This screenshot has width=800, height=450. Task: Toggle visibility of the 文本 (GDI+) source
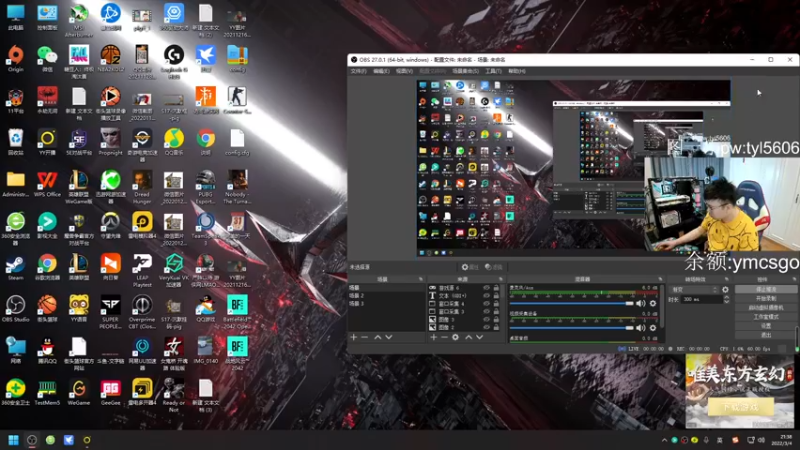(x=487, y=296)
